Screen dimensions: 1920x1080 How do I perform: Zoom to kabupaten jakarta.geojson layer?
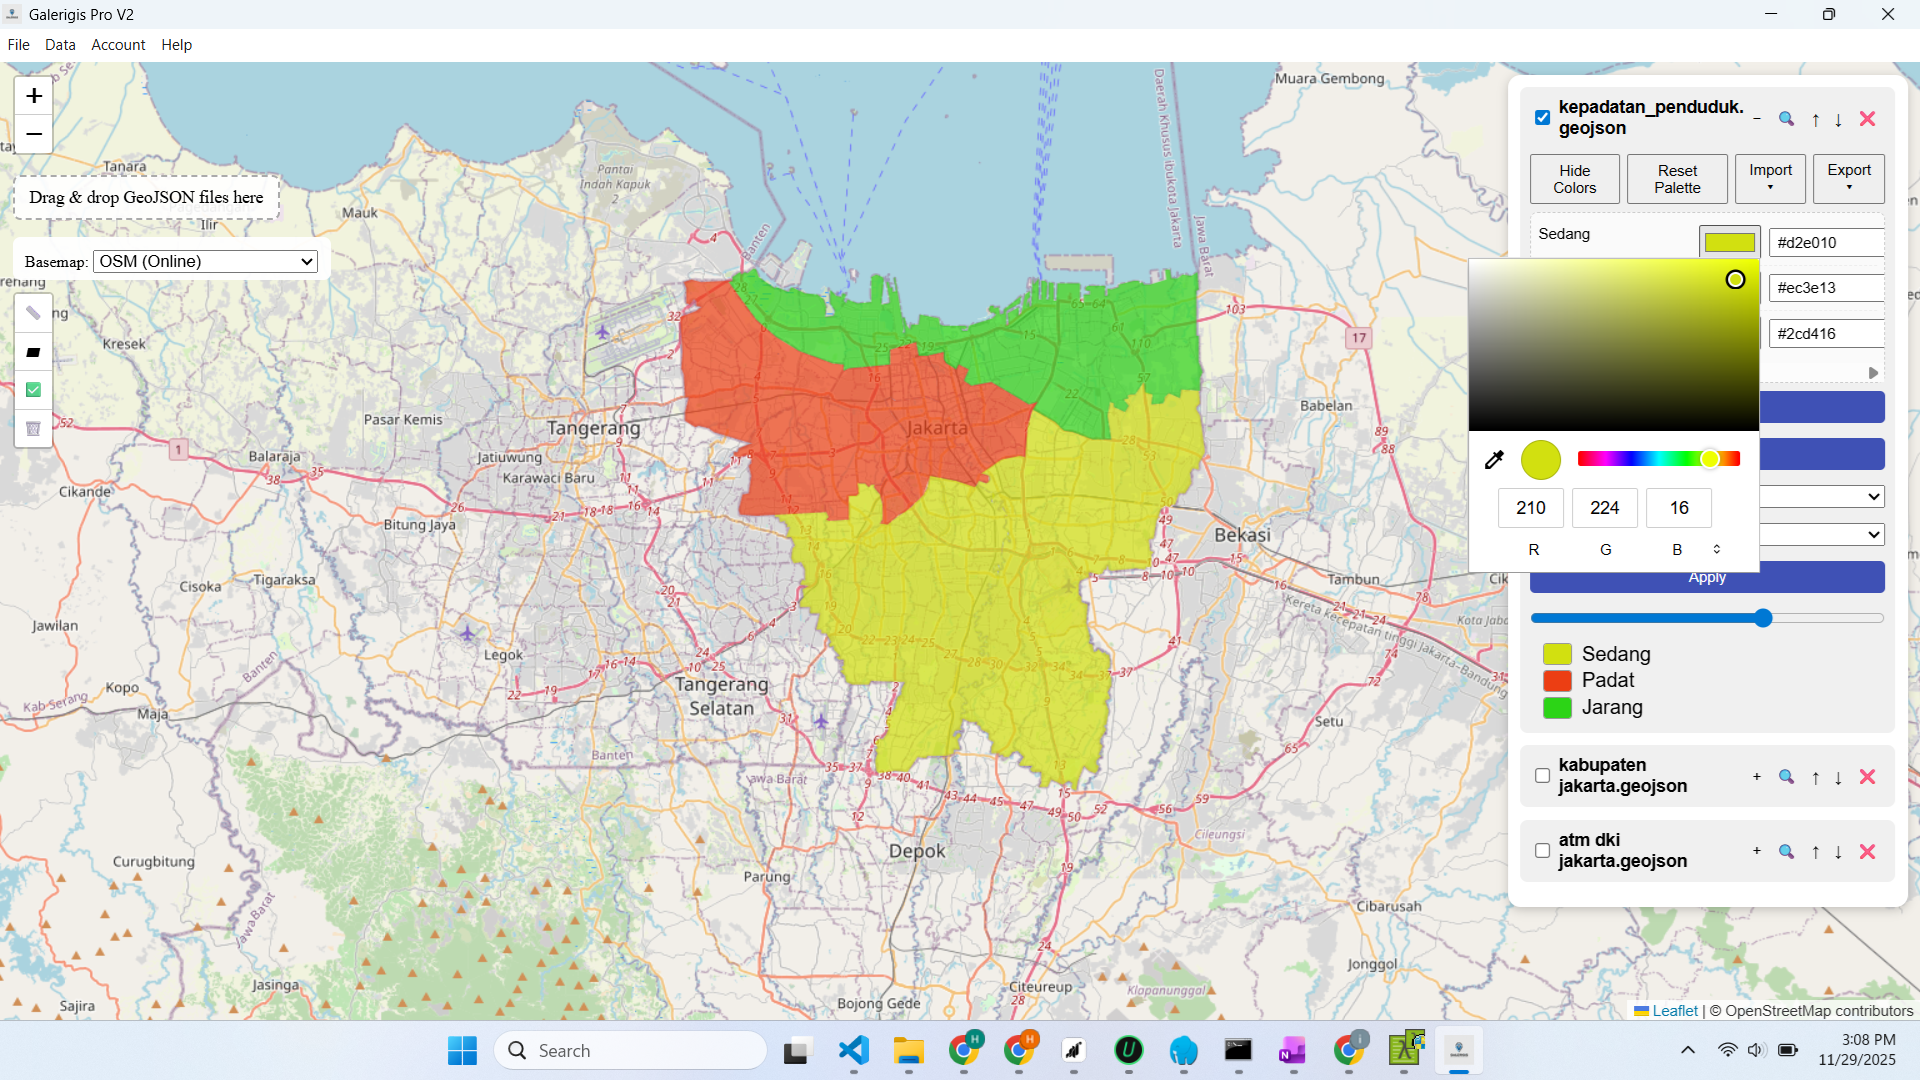click(x=1786, y=777)
